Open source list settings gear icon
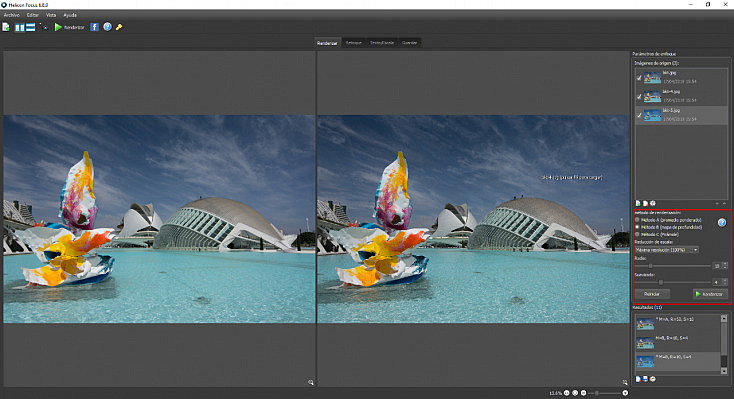 click(653, 203)
